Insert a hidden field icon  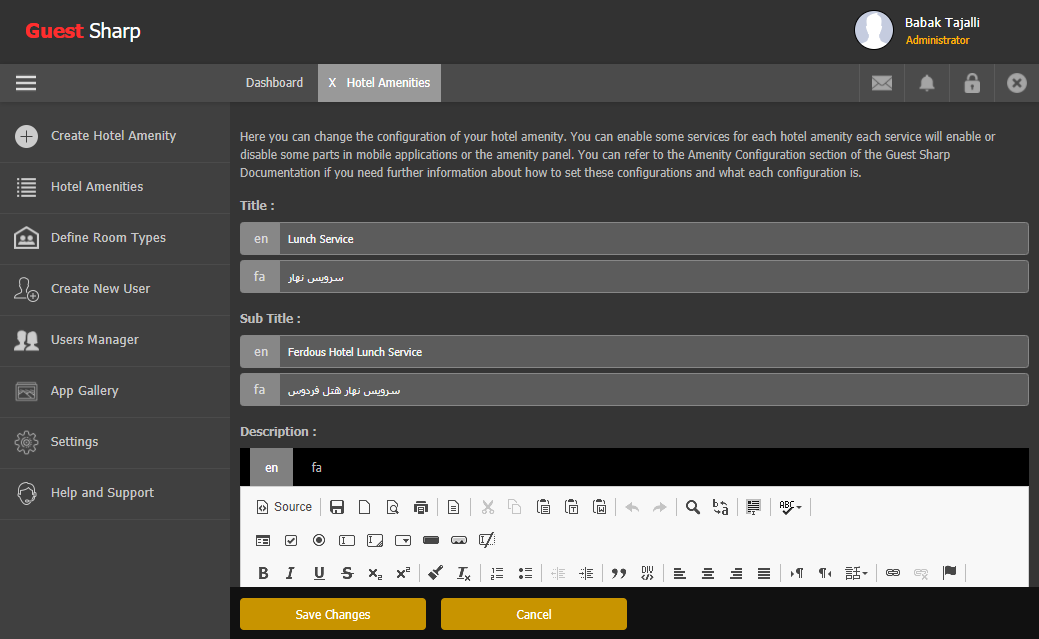click(487, 540)
